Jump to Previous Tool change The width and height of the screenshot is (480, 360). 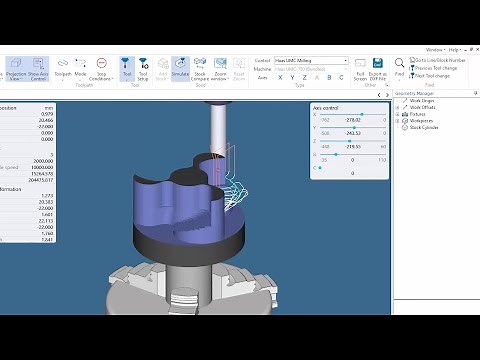433,68
